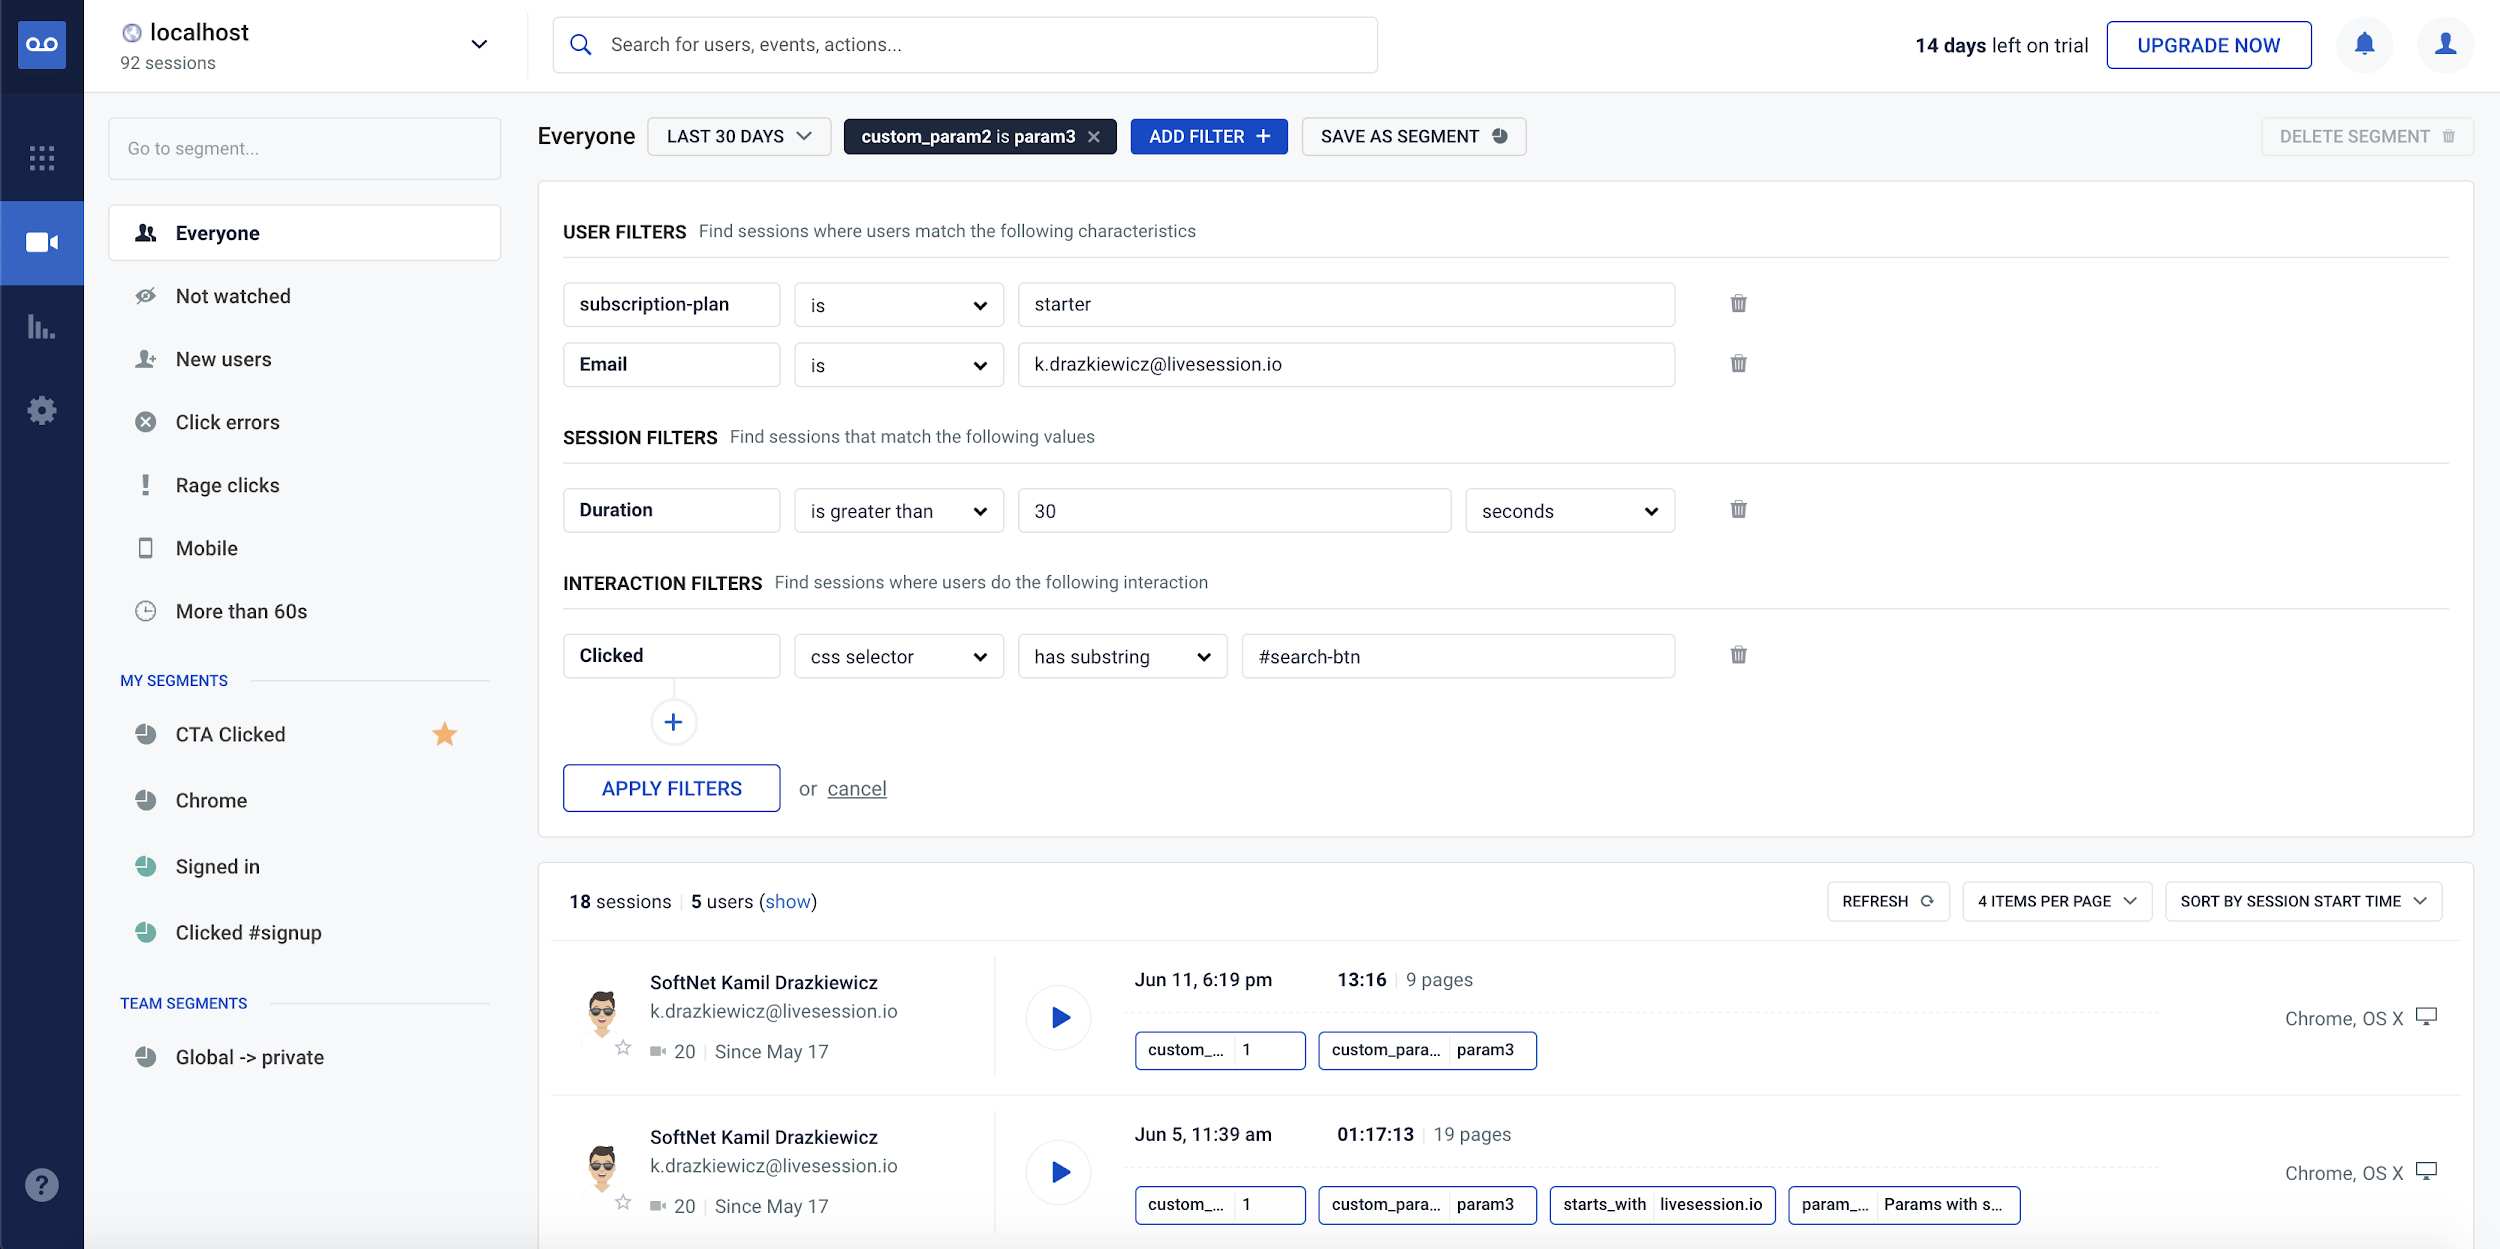The image size is (2500, 1249).
Task: Click the star icon on CTA Clicked segment
Action: point(446,734)
